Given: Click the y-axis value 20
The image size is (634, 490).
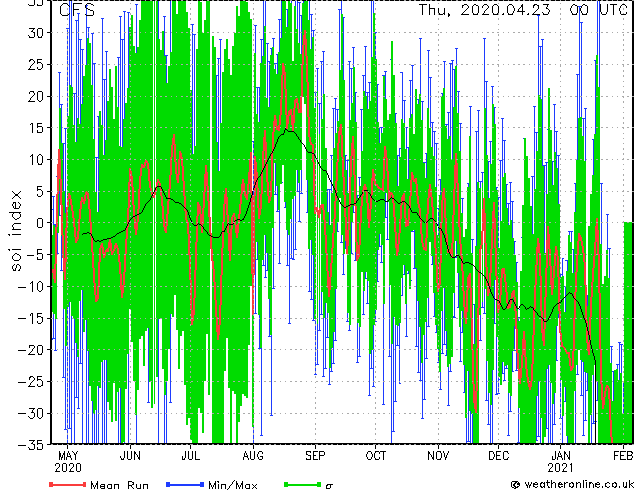Looking at the screenshot, I should (36, 96).
